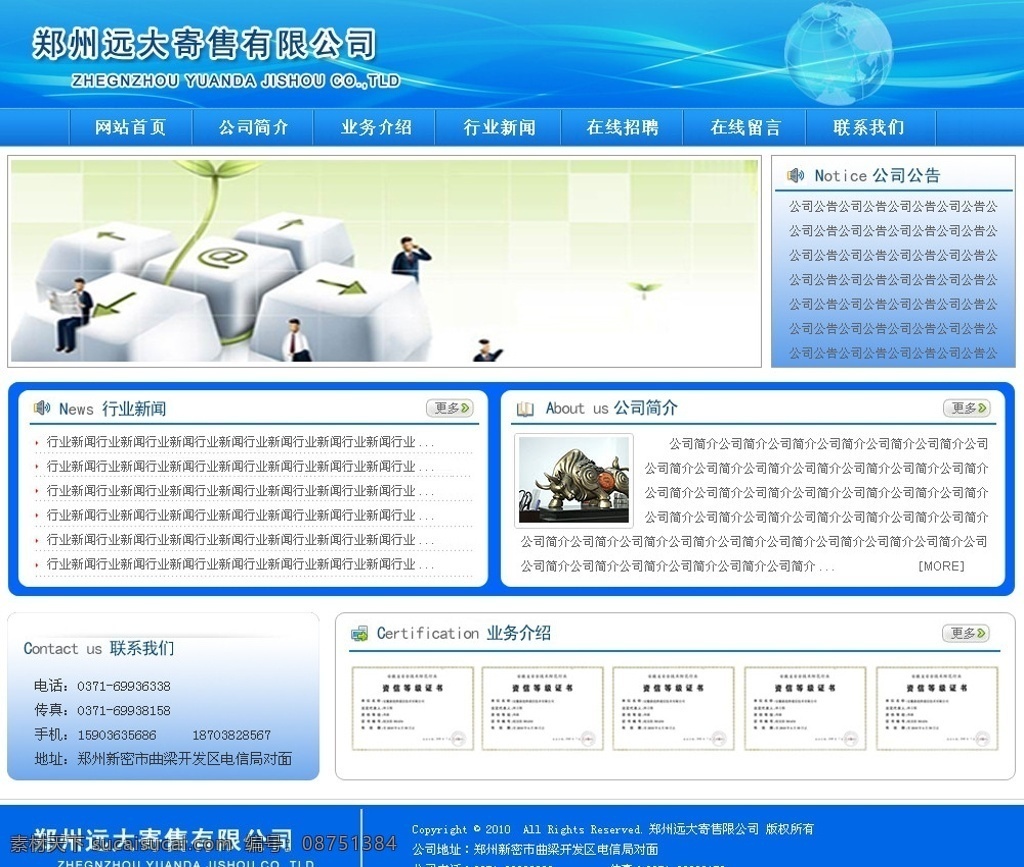Click the 郑州远大寄售有限公司 title in the header
The image size is (1024, 867).
tap(204, 44)
